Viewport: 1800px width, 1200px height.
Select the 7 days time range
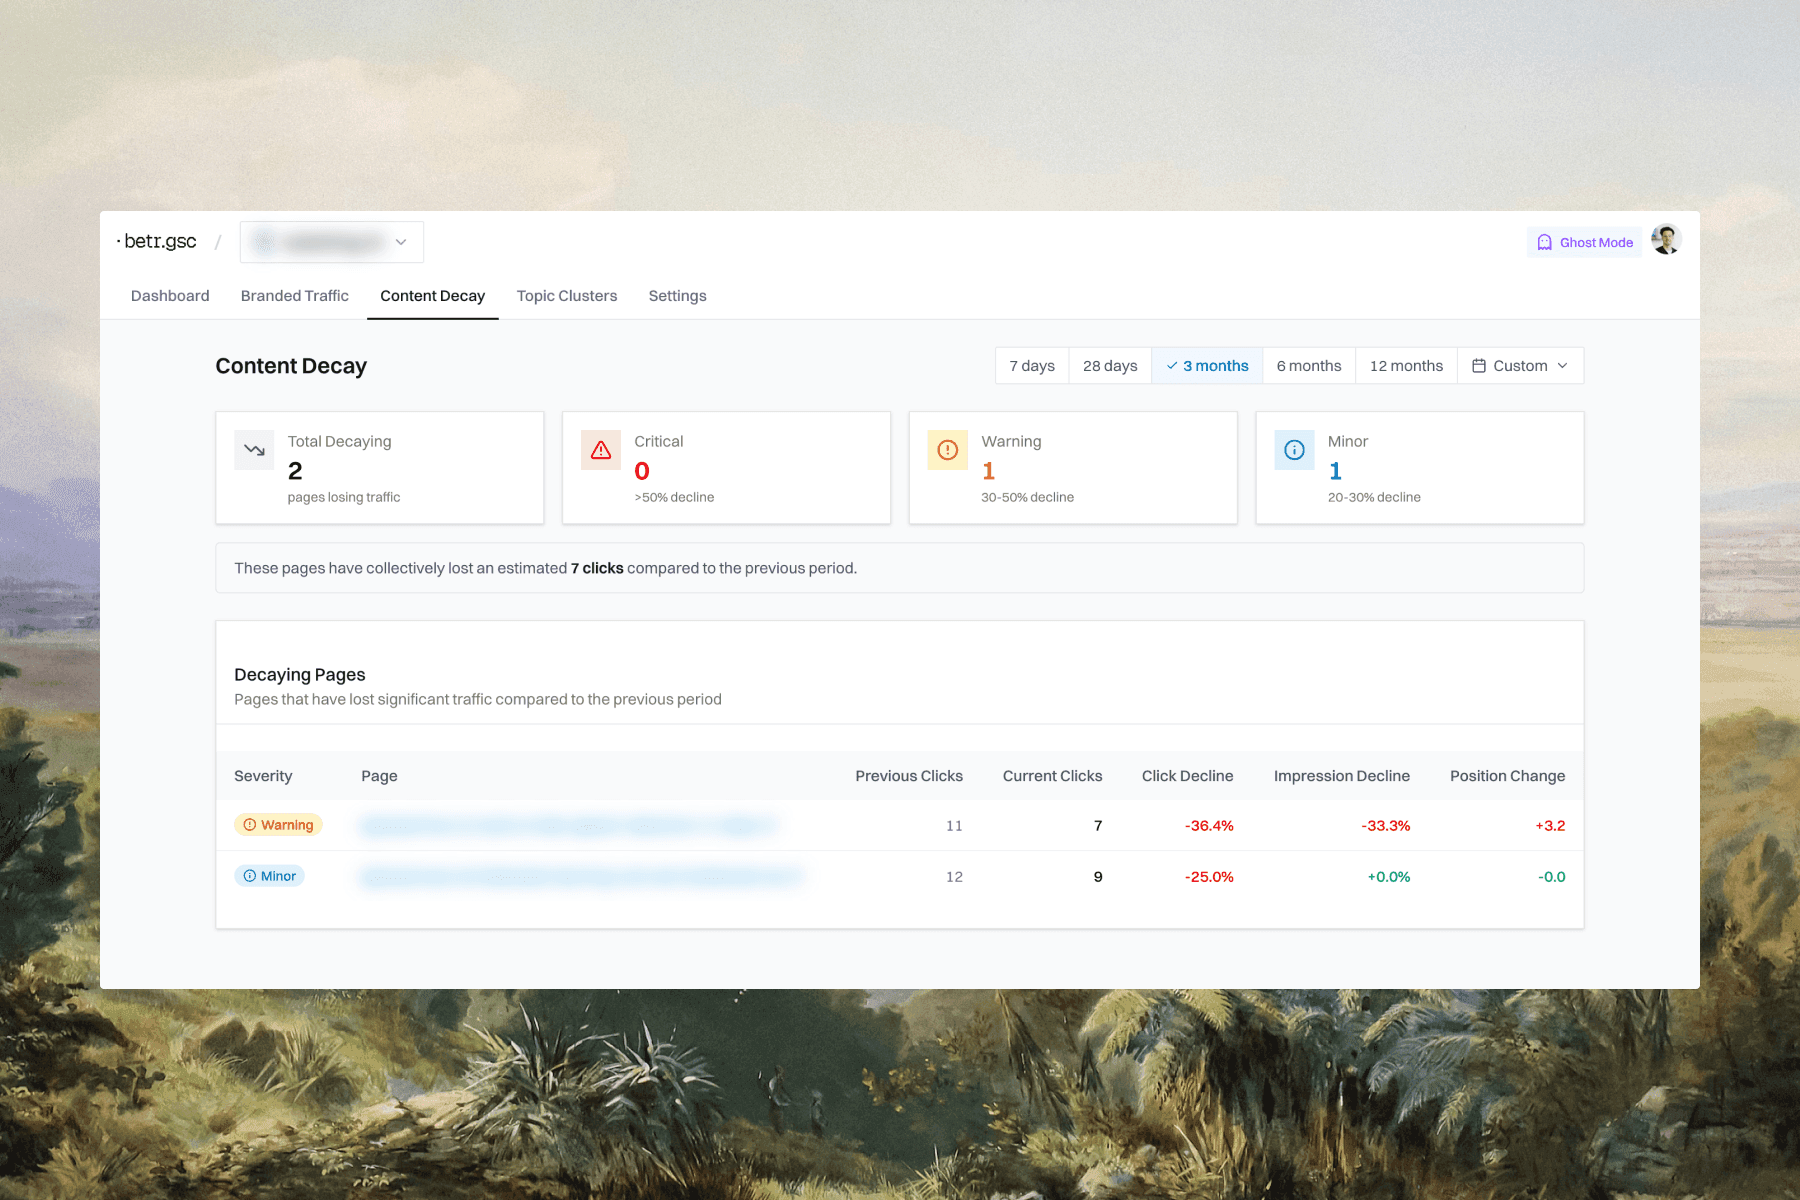1031,366
